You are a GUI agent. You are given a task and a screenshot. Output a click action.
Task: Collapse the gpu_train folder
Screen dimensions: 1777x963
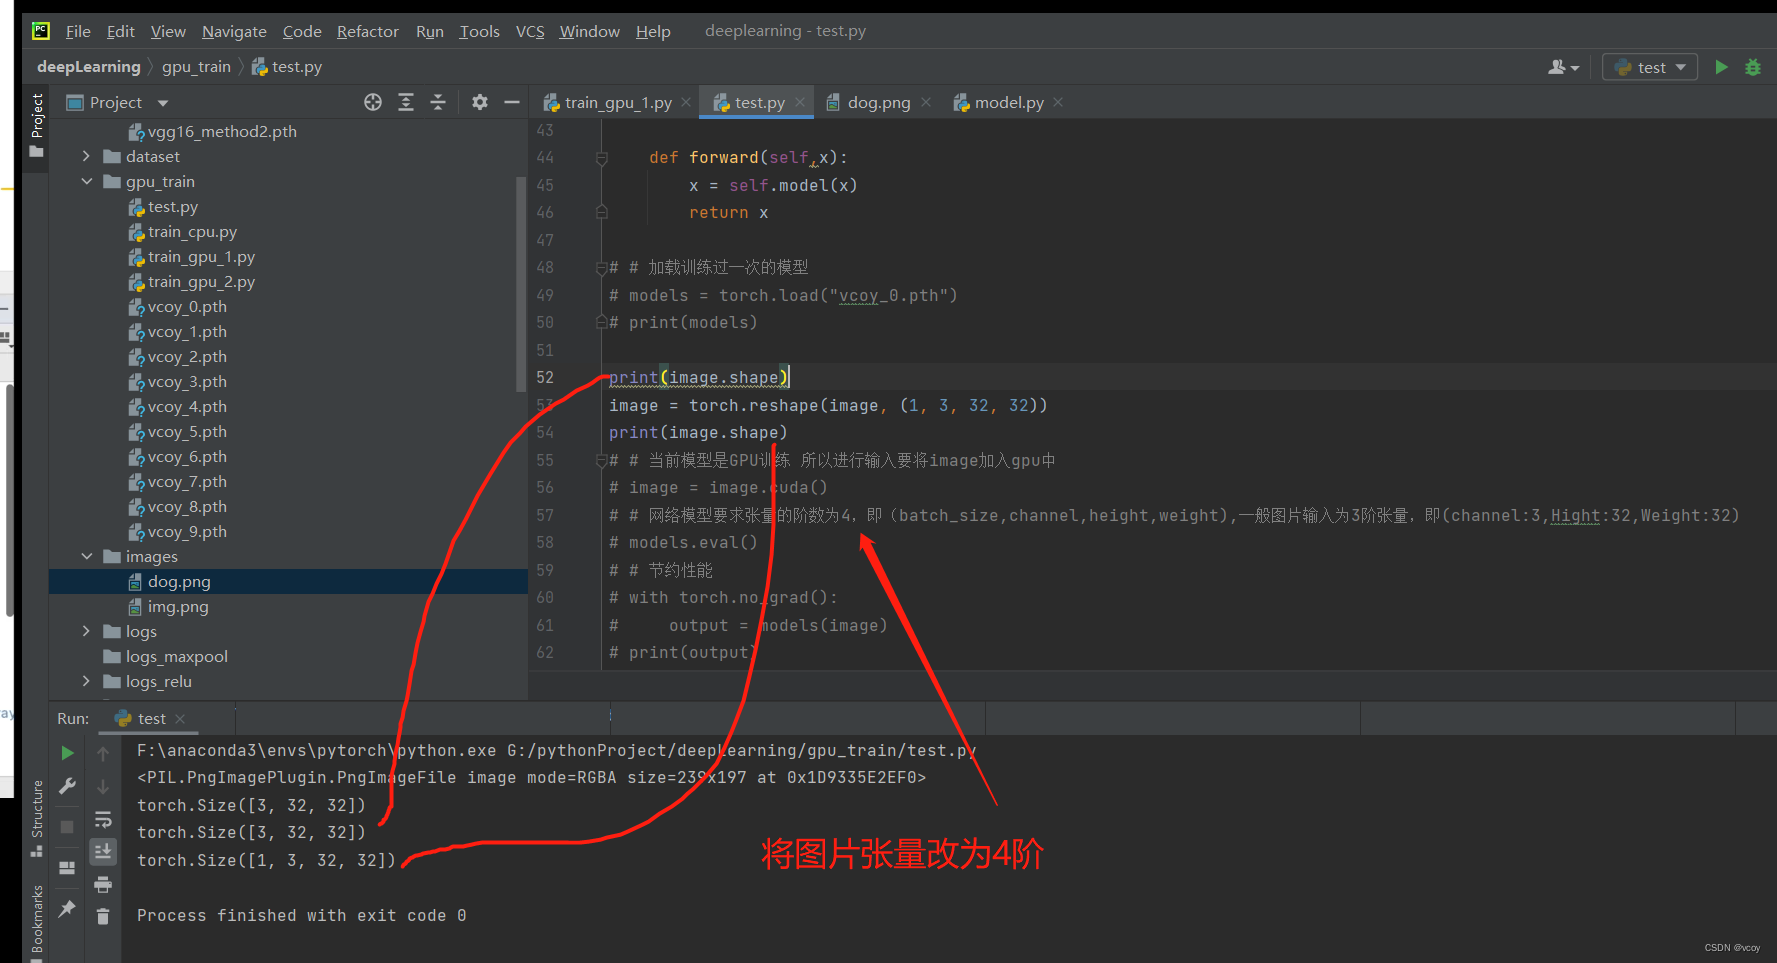(86, 181)
